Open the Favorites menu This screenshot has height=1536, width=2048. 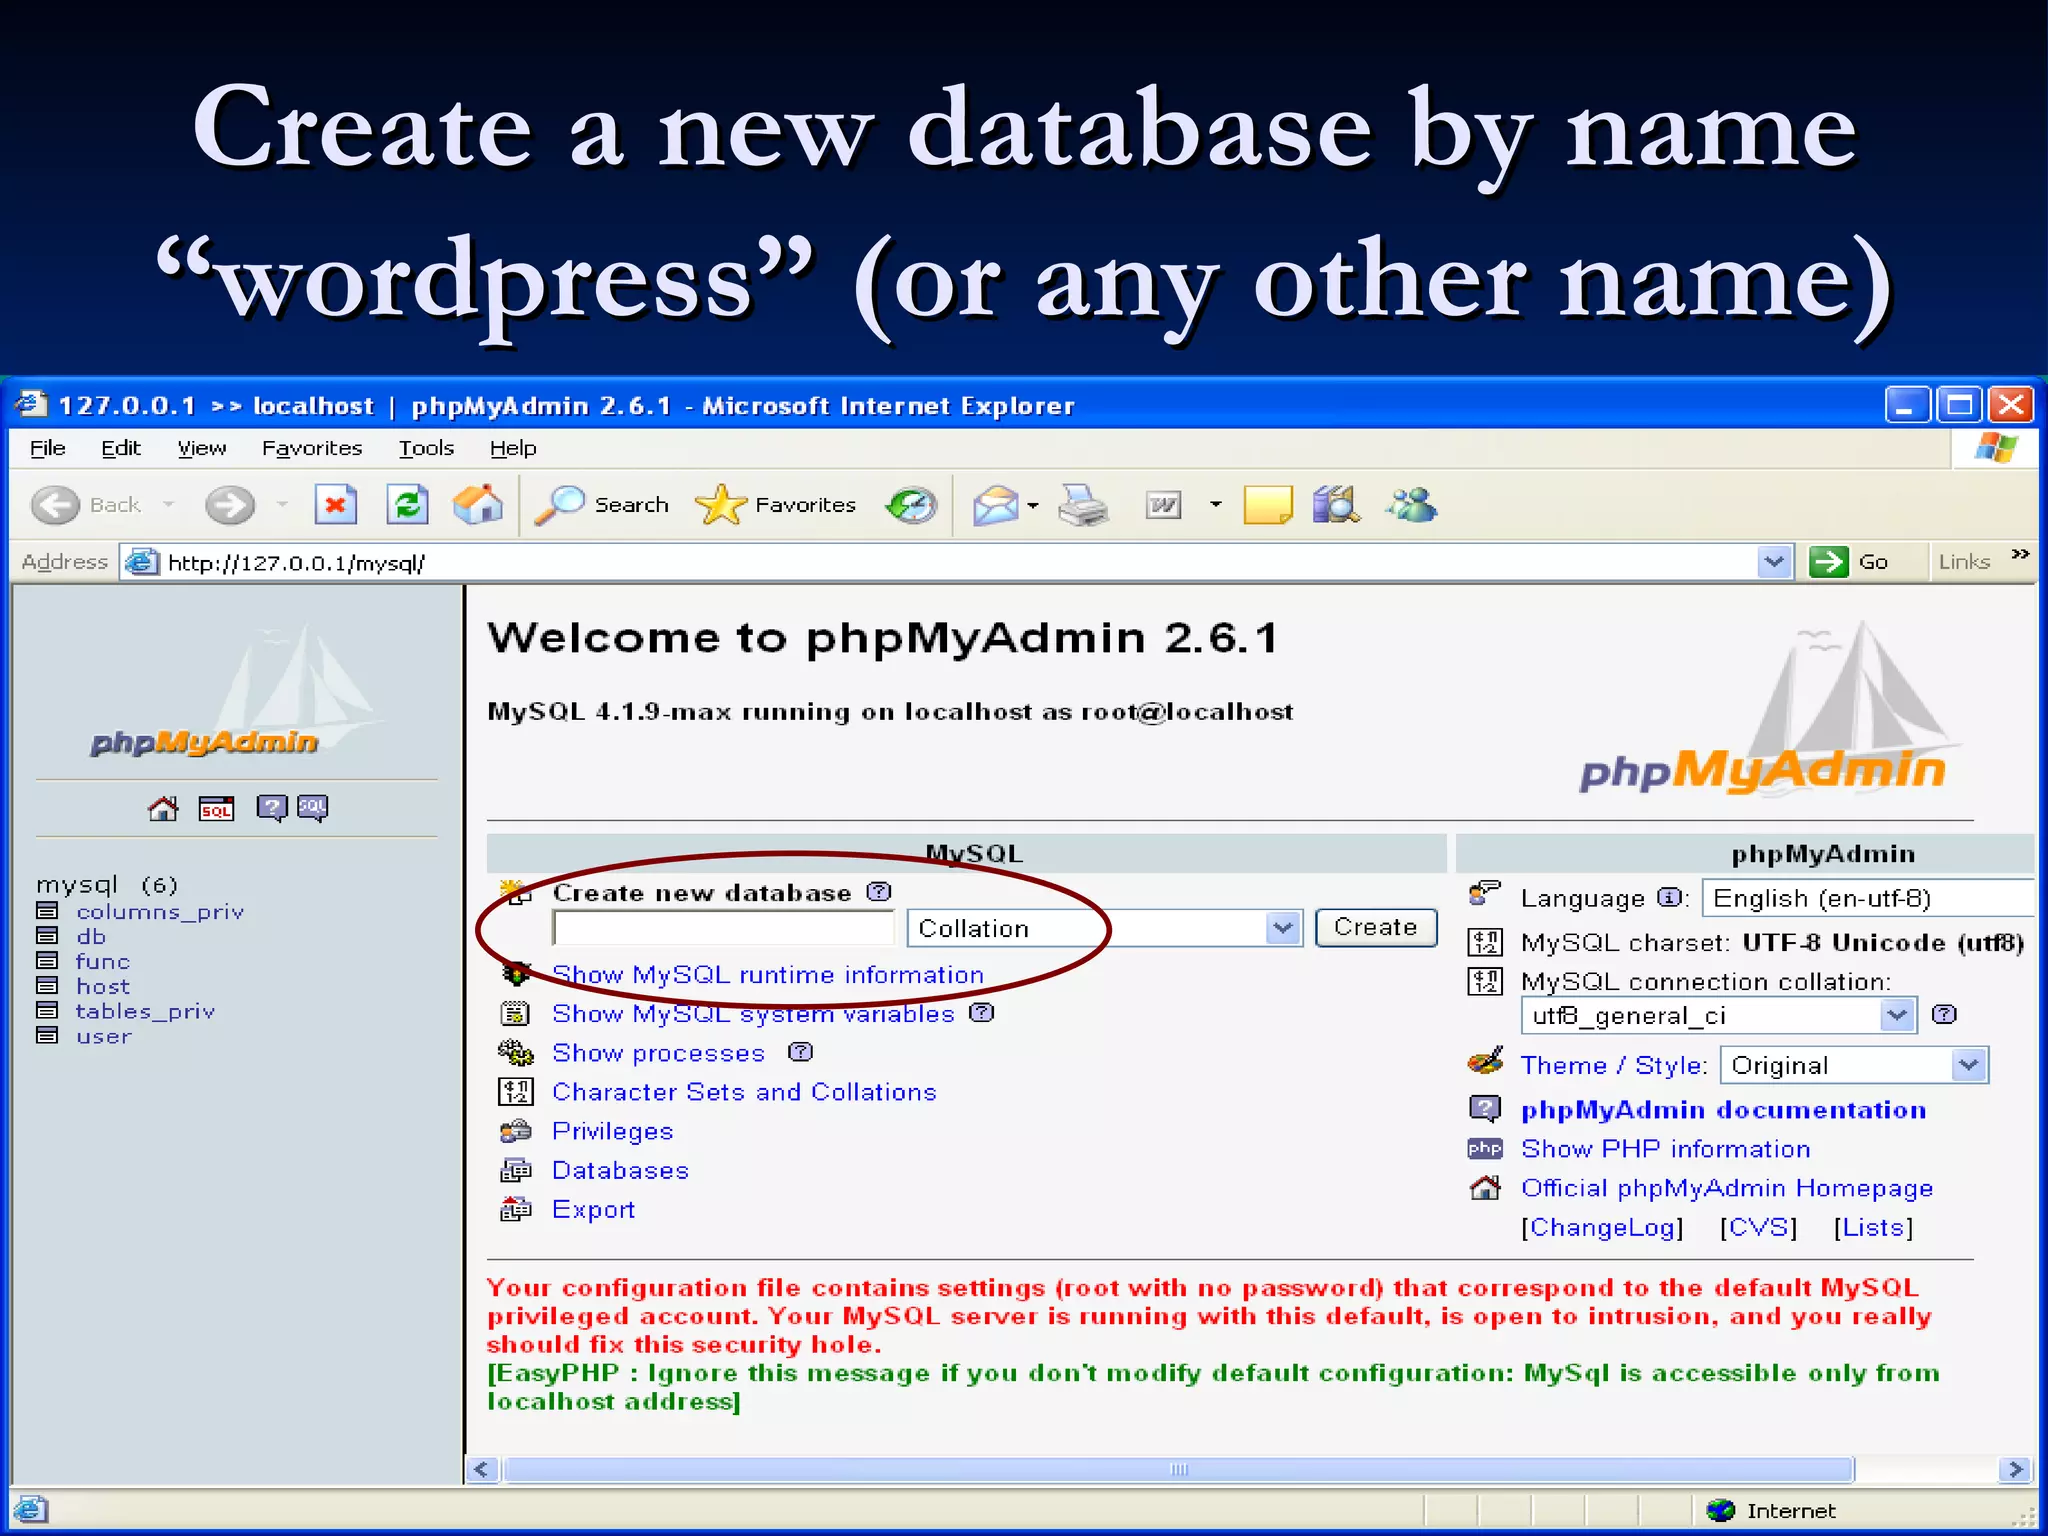point(312,448)
